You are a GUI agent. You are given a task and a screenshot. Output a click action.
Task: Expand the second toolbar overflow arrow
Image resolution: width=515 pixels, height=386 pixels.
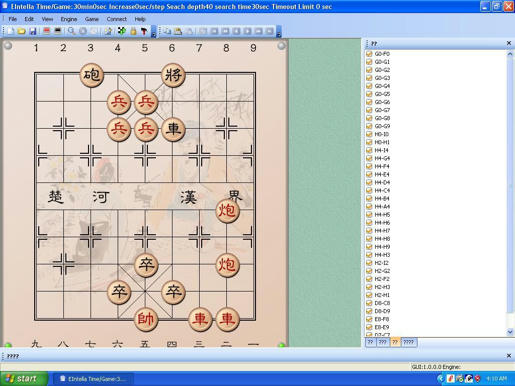[279, 32]
